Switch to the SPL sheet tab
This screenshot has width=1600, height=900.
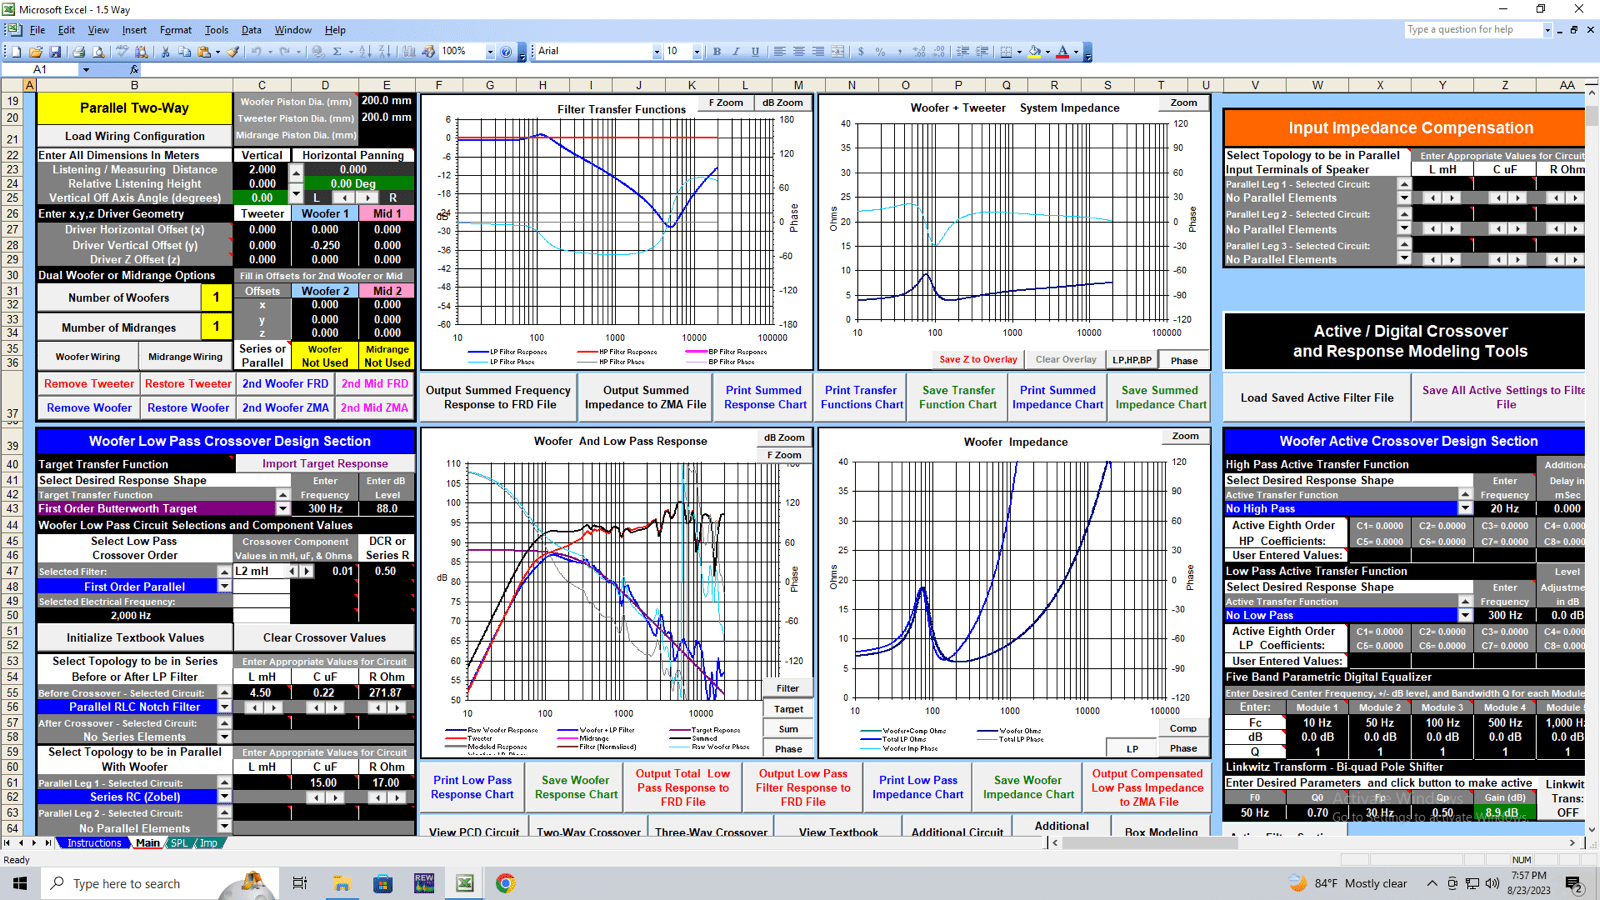(179, 843)
